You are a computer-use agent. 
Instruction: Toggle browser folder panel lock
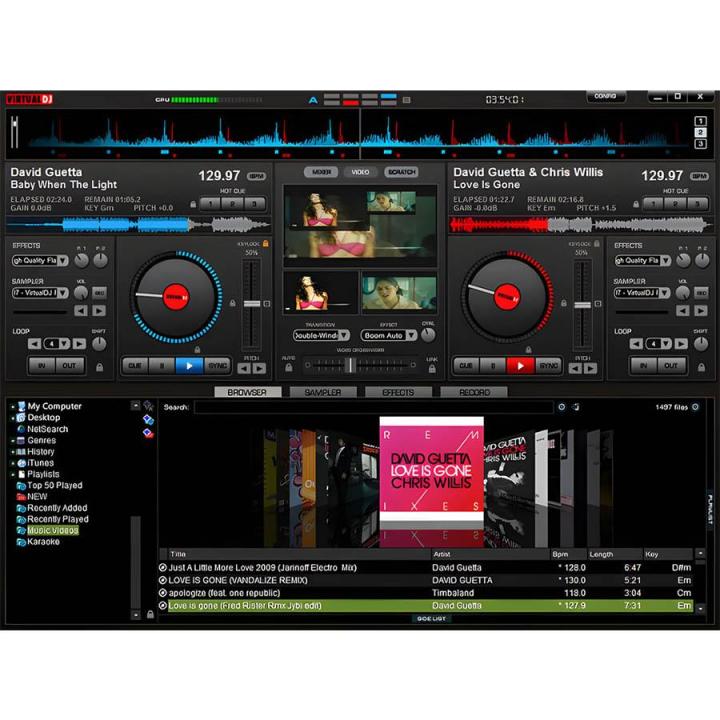[x=150, y=614]
